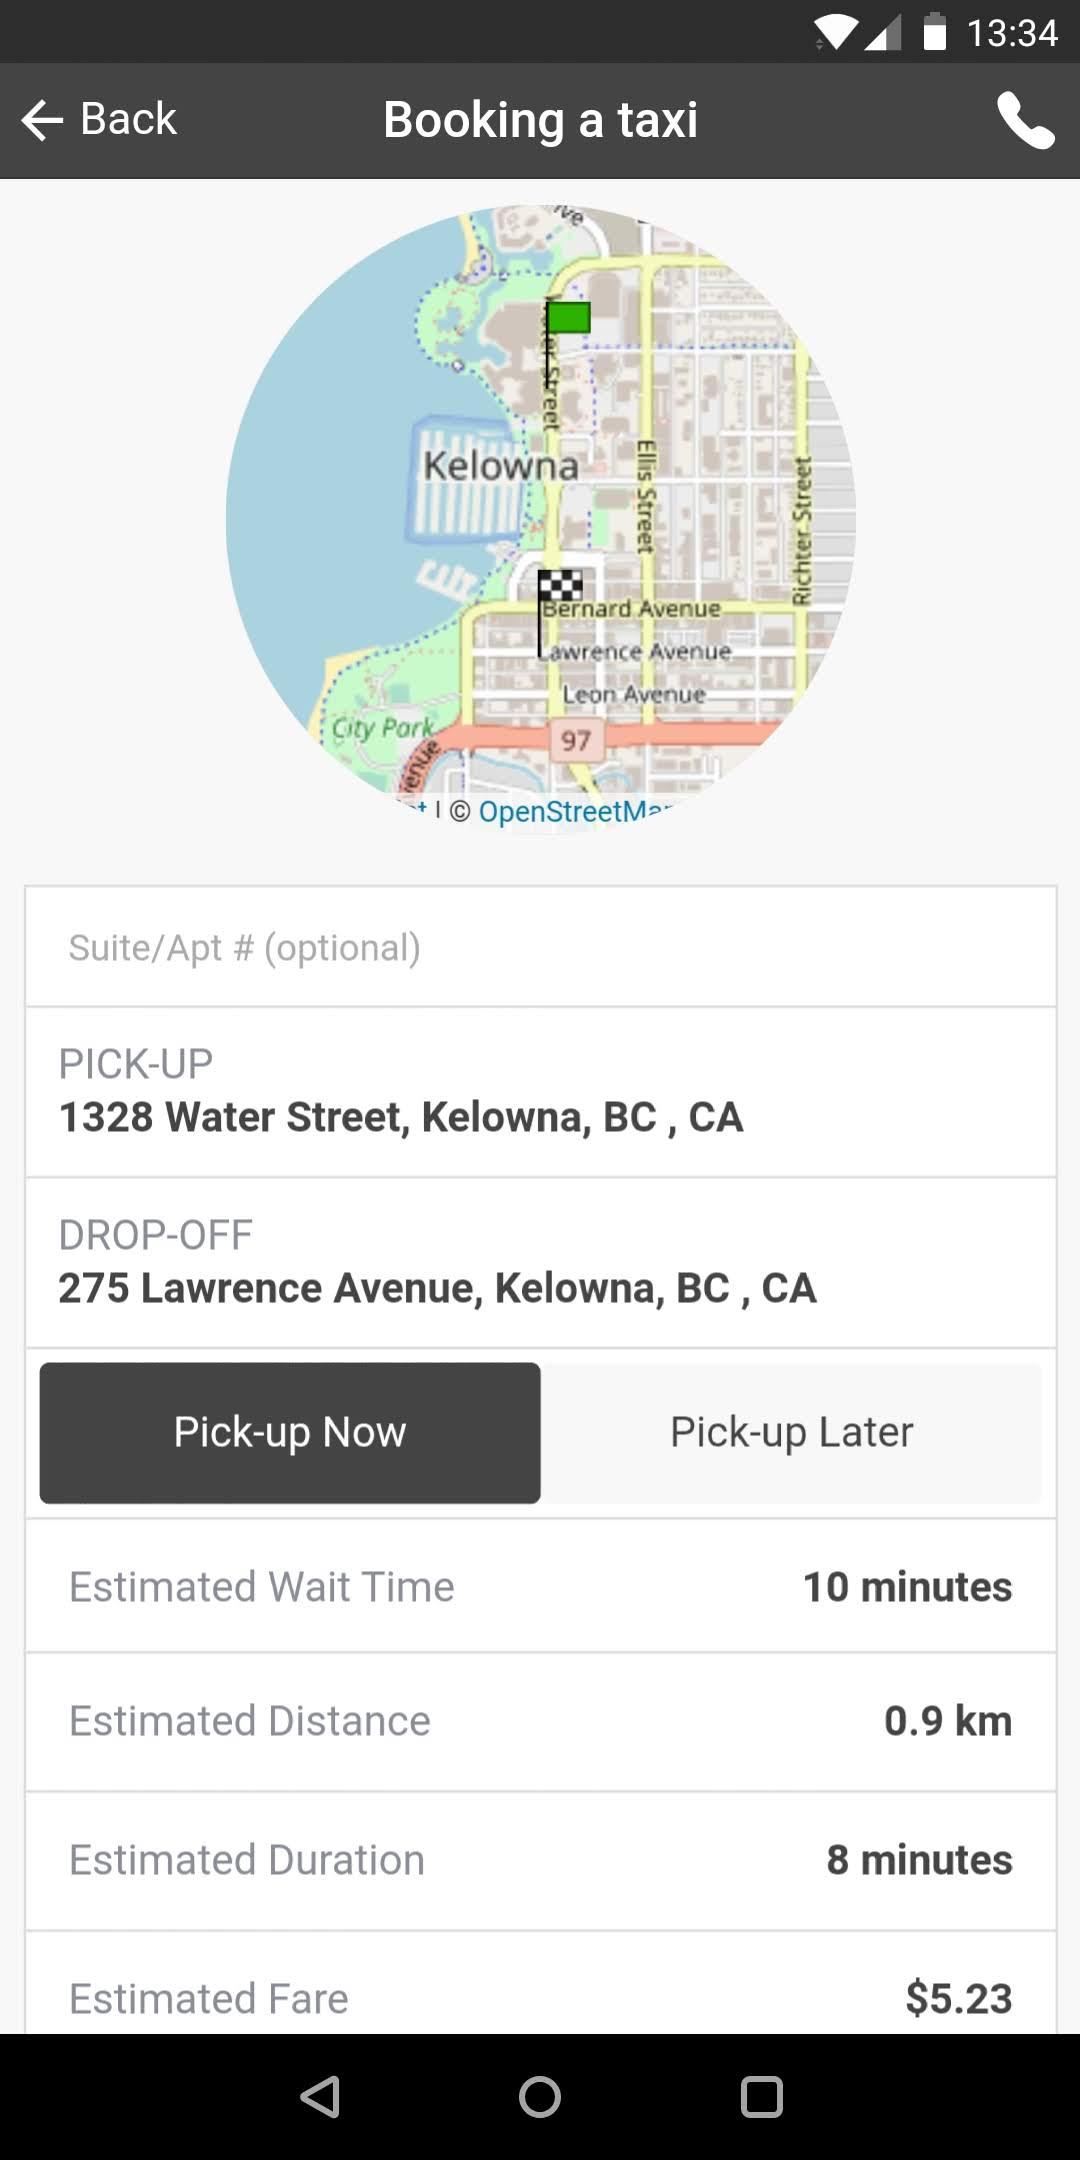This screenshot has width=1080, height=2160.
Task: Tap the Estimated Fare $5.23 row
Action: tap(540, 1985)
